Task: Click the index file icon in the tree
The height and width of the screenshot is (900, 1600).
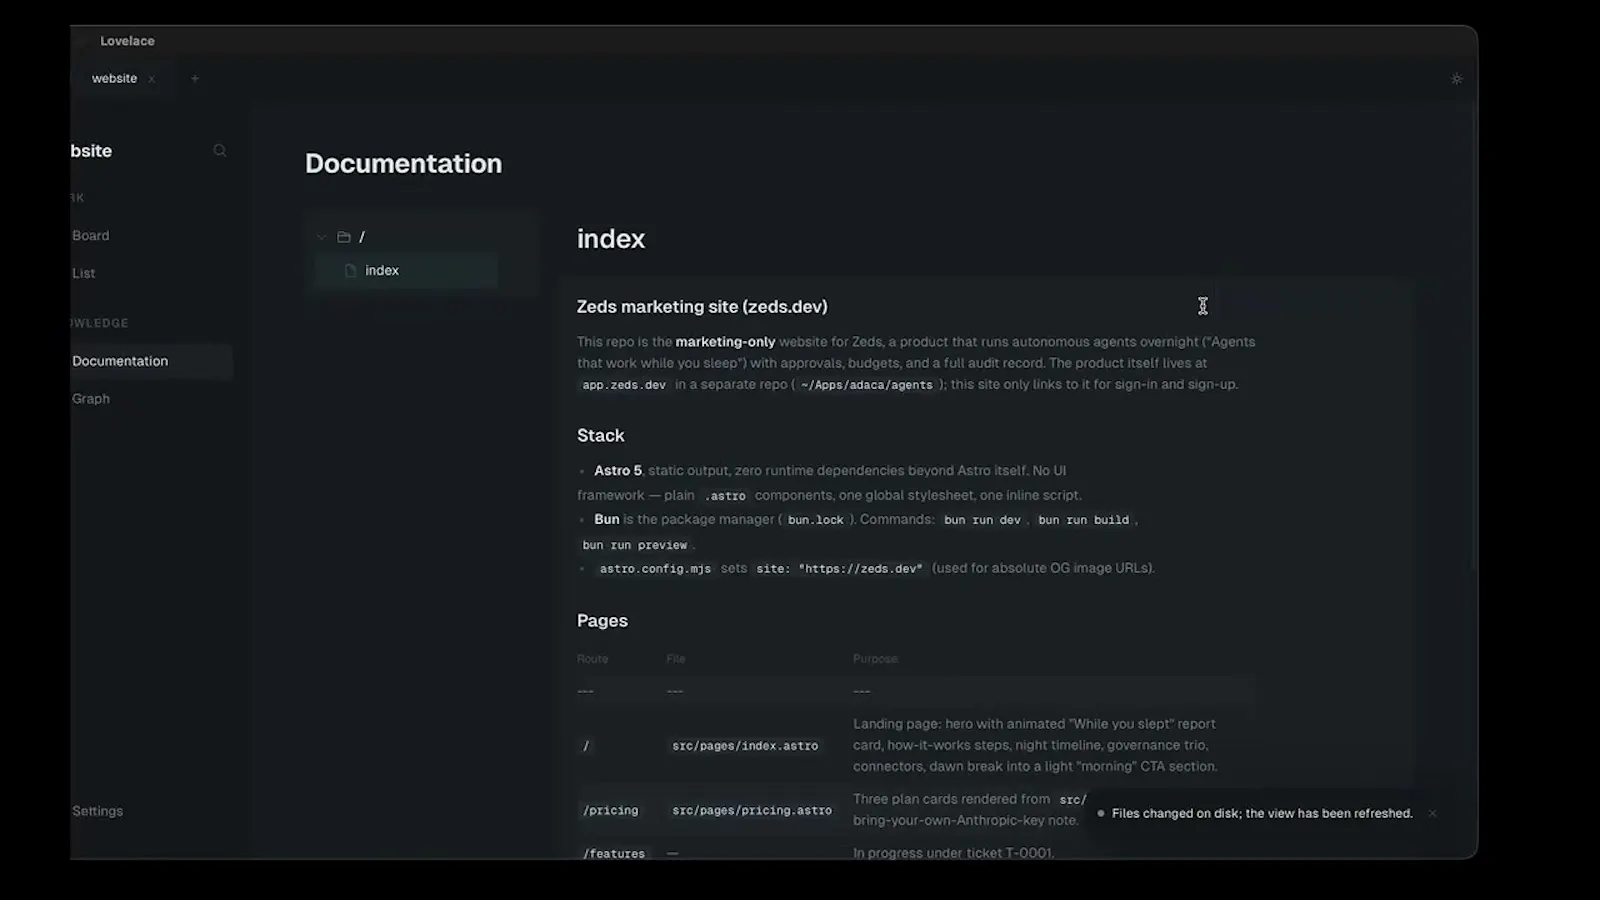Action: click(x=350, y=271)
